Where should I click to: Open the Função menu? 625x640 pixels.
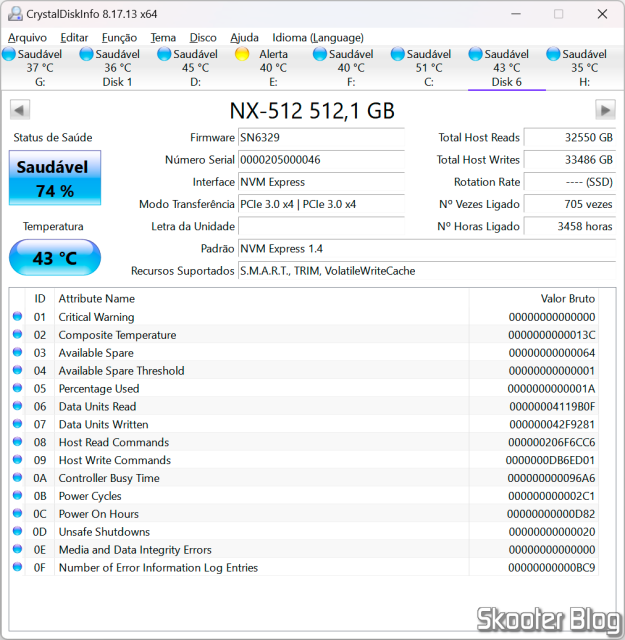point(119,38)
